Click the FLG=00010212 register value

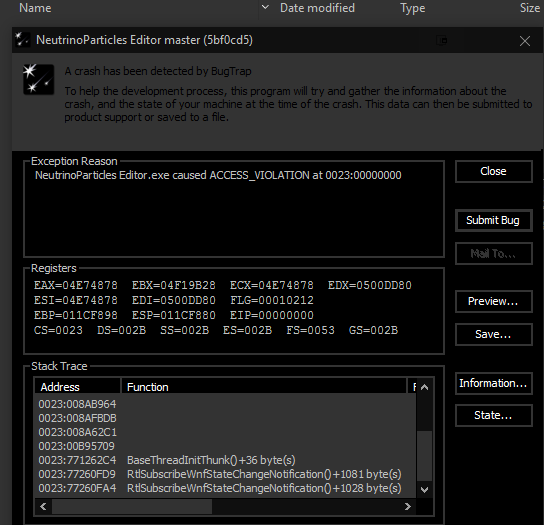272,300
